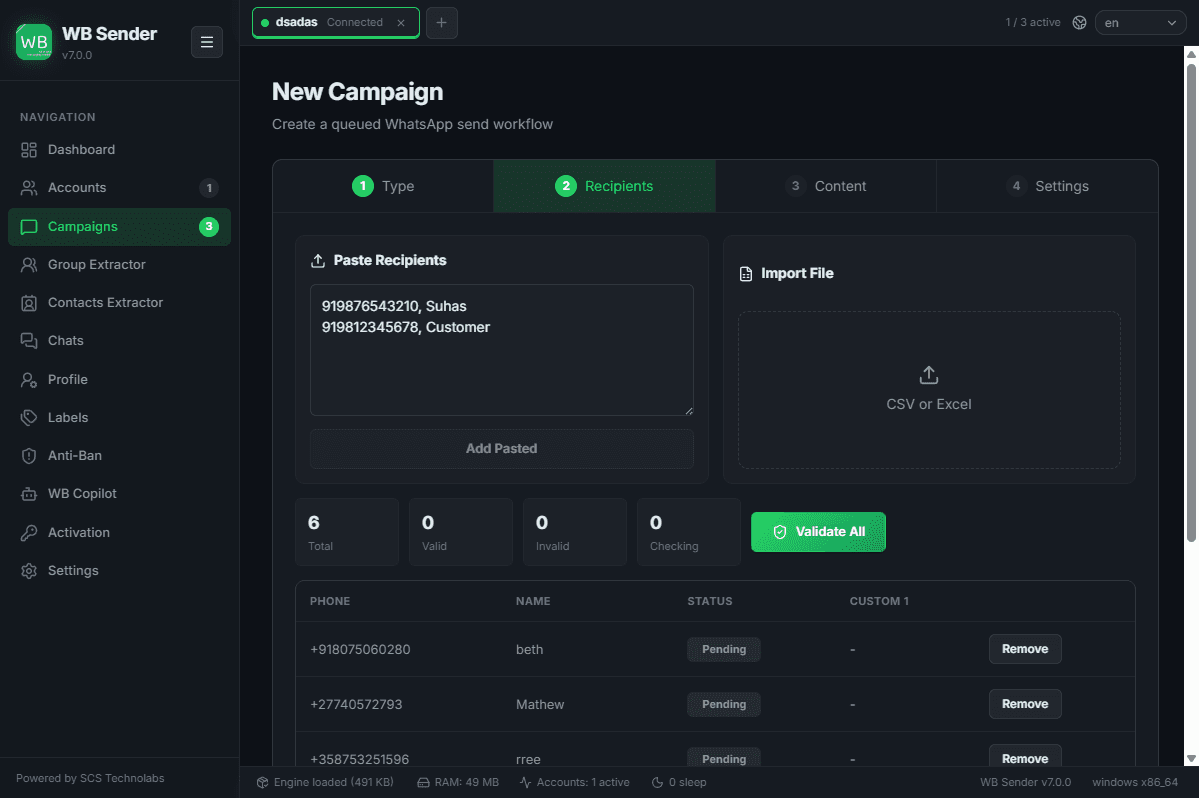Open Labels tag section
This screenshot has height=798, width=1199.
point(119,417)
